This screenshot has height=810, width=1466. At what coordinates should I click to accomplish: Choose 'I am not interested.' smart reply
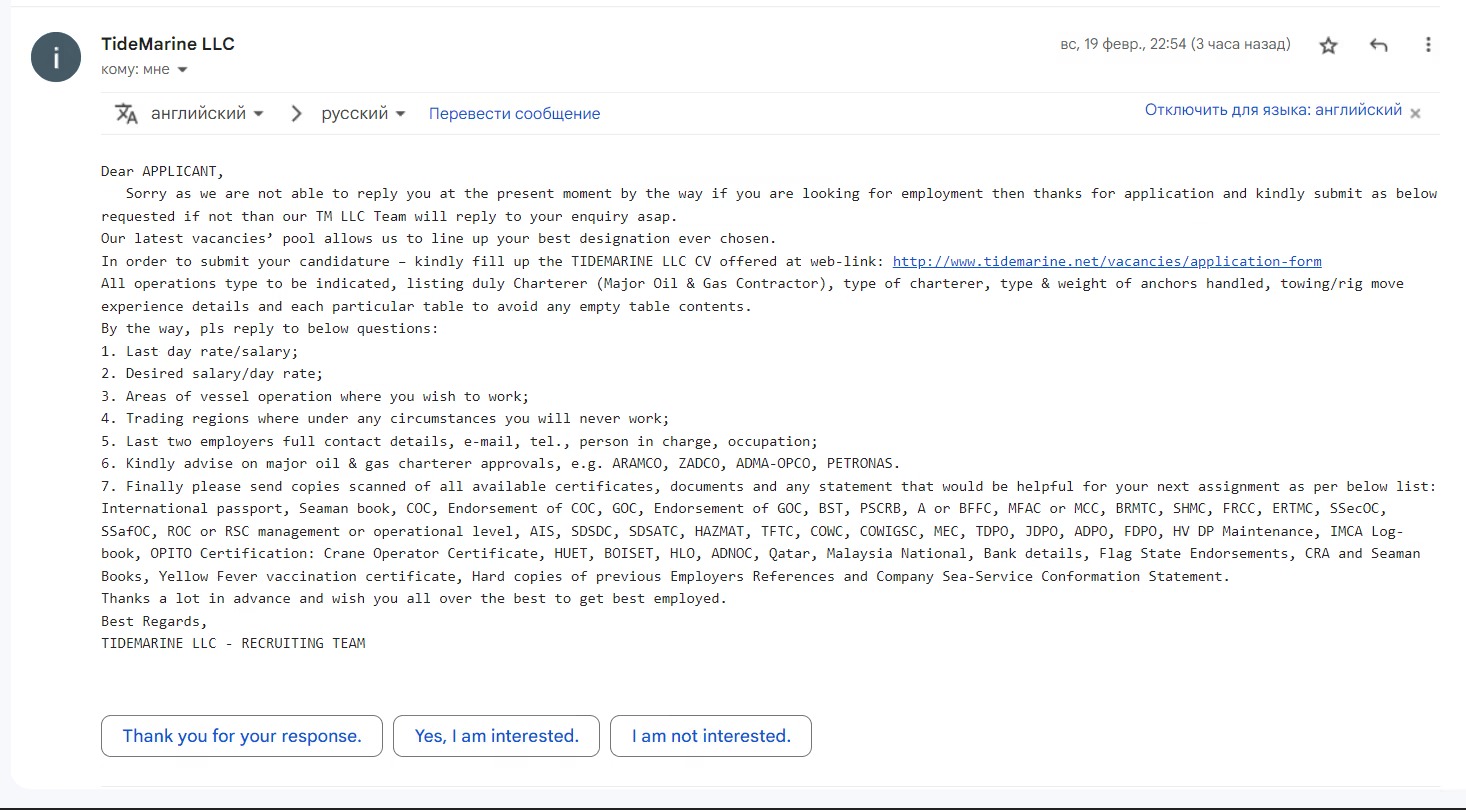tap(711, 736)
